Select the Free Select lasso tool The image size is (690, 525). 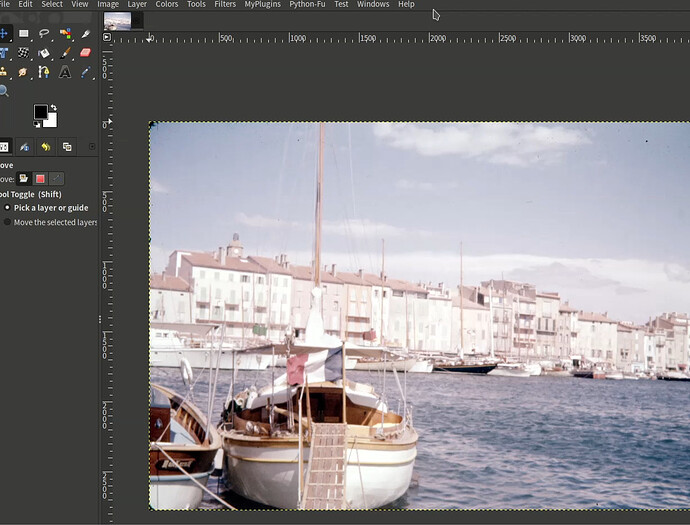(x=44, y=33)
